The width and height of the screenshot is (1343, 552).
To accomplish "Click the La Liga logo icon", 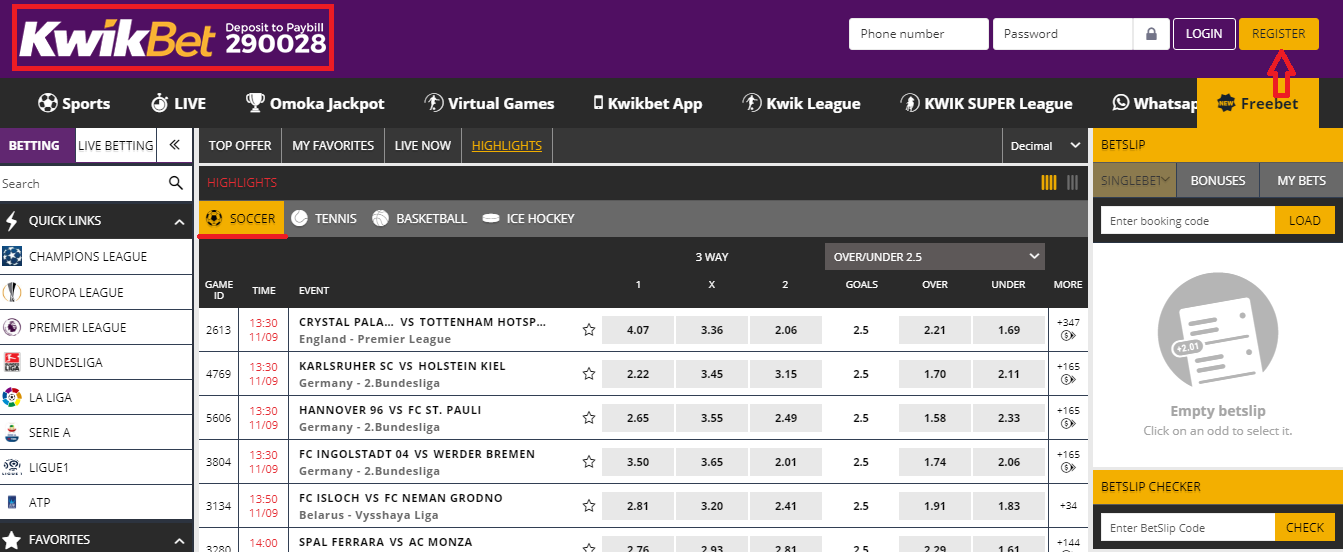I will 12,397.
